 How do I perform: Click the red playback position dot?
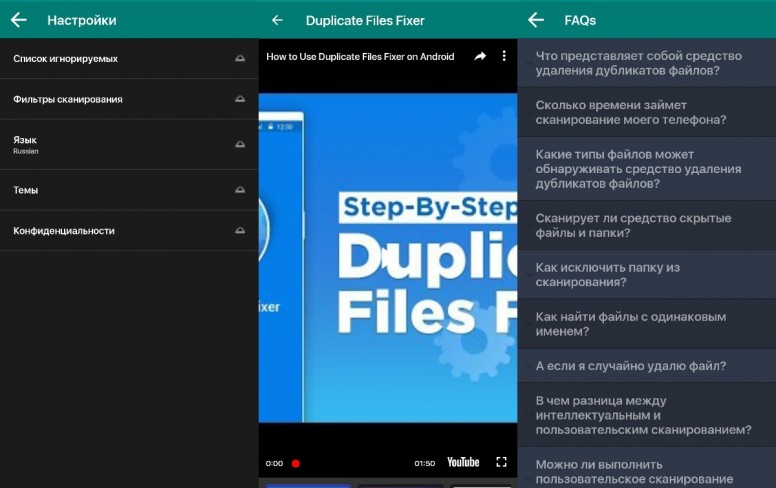click(x=296, y=463)
